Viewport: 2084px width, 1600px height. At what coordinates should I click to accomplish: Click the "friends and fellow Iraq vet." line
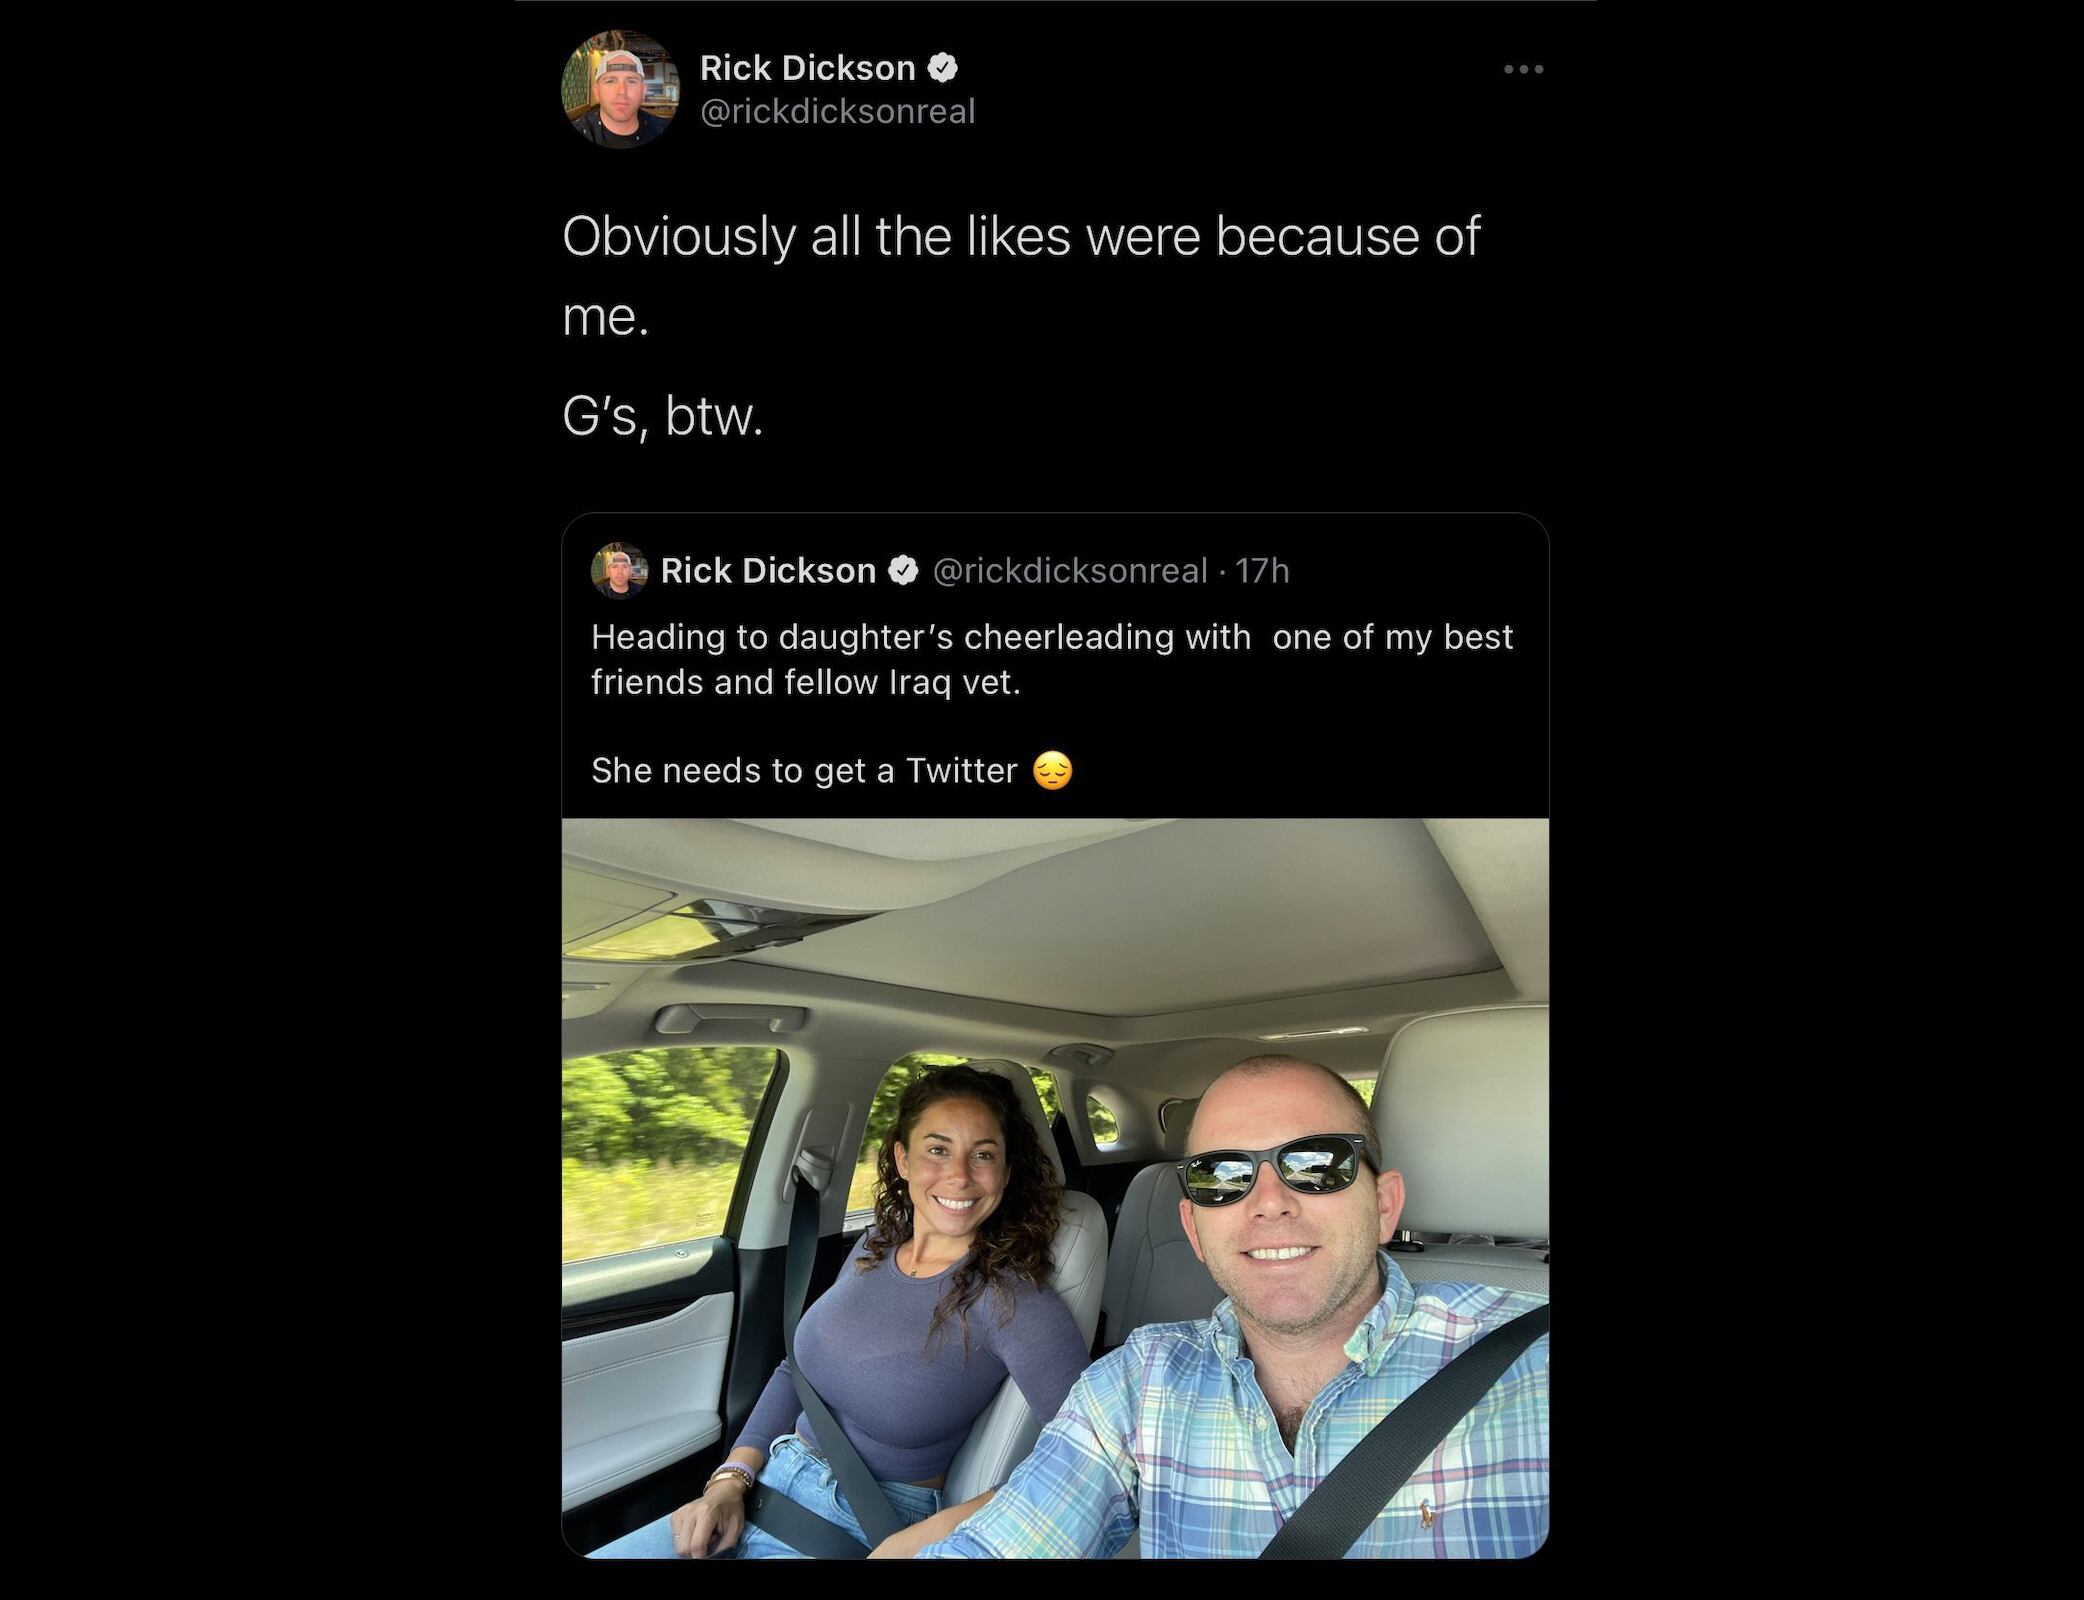click(805, 682)
